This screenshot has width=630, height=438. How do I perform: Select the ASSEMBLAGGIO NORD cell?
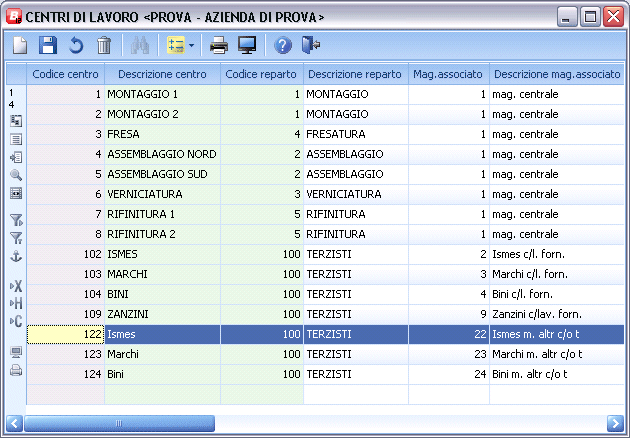tap(162, 154)
